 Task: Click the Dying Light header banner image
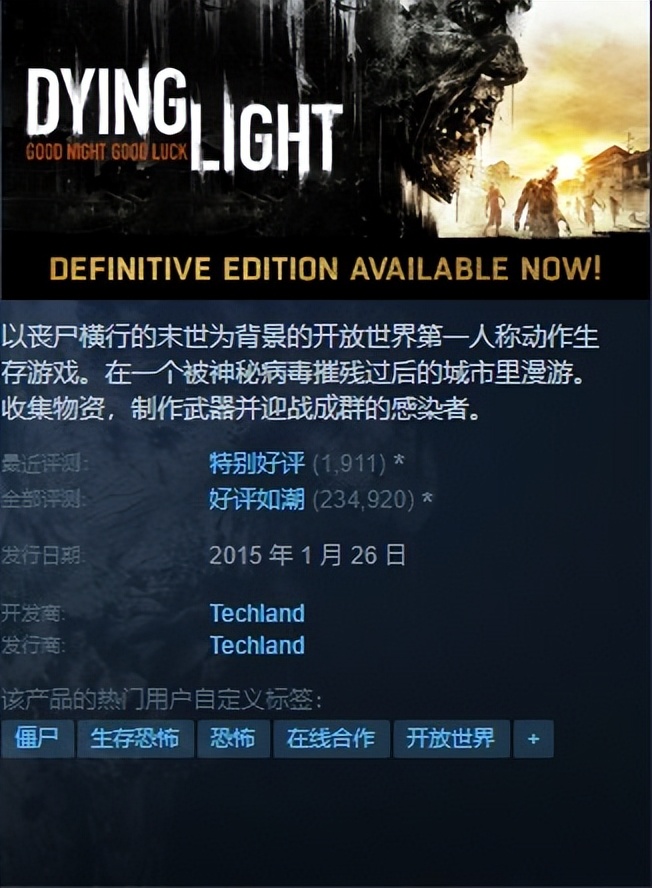point(326,150)
